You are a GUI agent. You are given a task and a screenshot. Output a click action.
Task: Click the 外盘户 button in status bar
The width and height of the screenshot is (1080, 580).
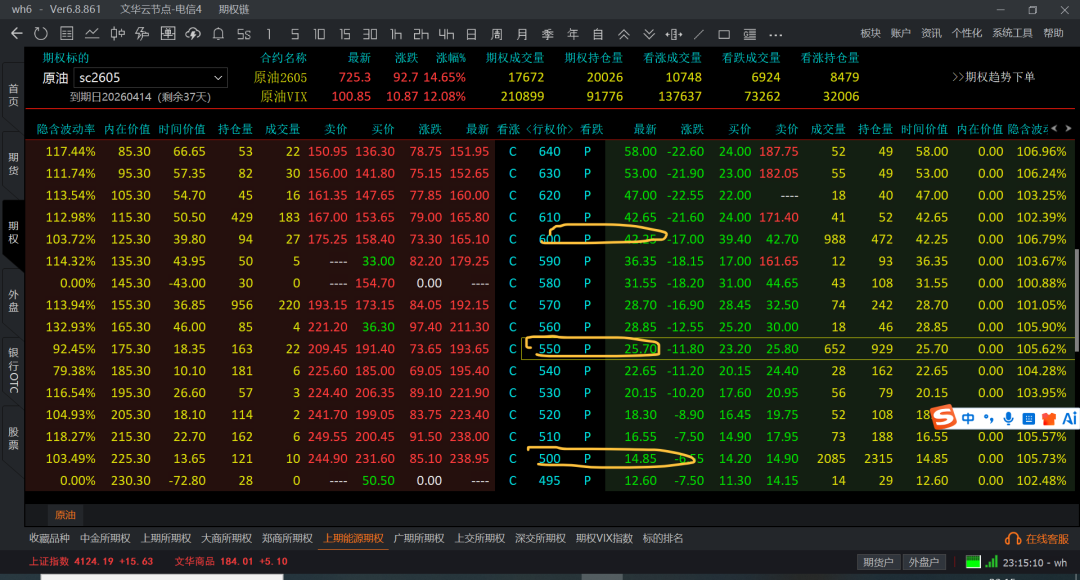[x=924, y=562]
